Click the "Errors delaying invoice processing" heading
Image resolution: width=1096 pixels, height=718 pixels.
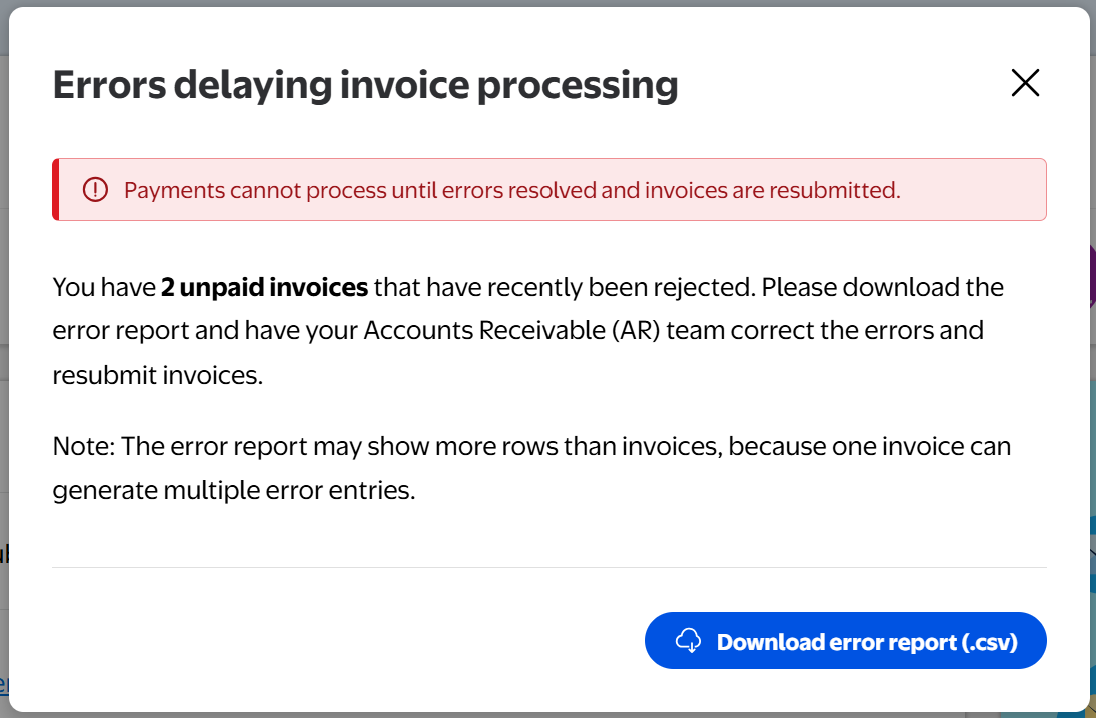click(365, 85)
